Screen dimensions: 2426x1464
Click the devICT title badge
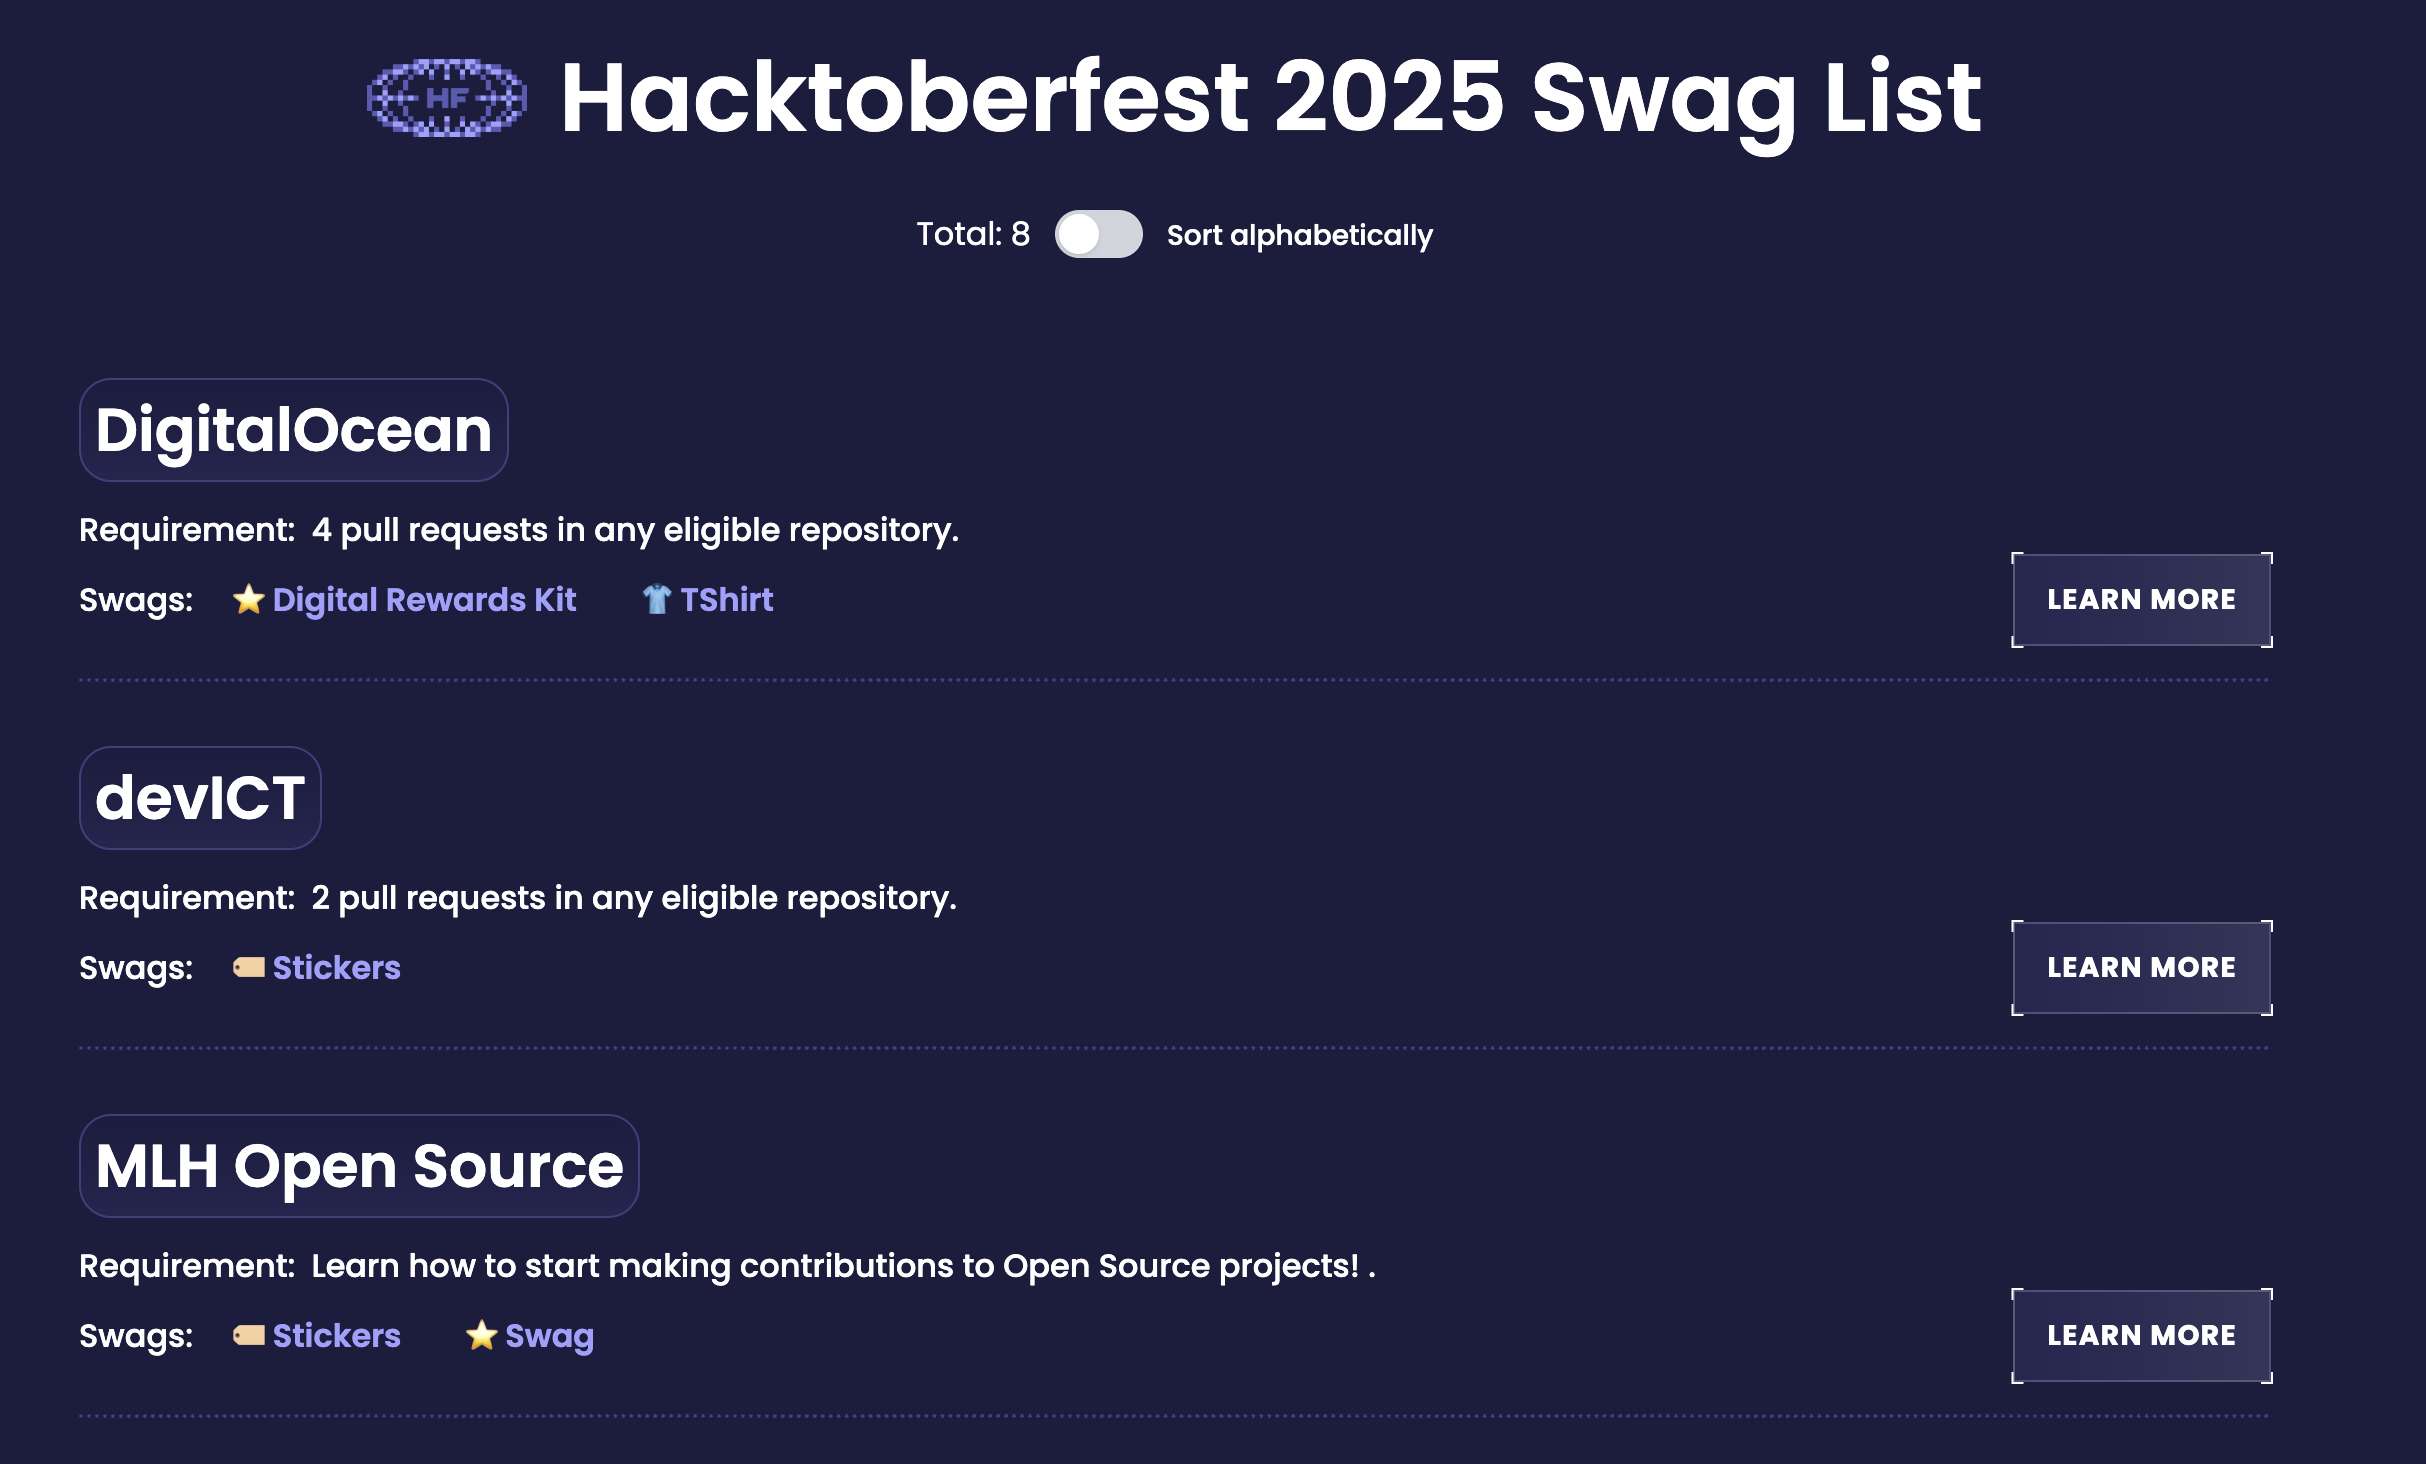pos(200,798)
